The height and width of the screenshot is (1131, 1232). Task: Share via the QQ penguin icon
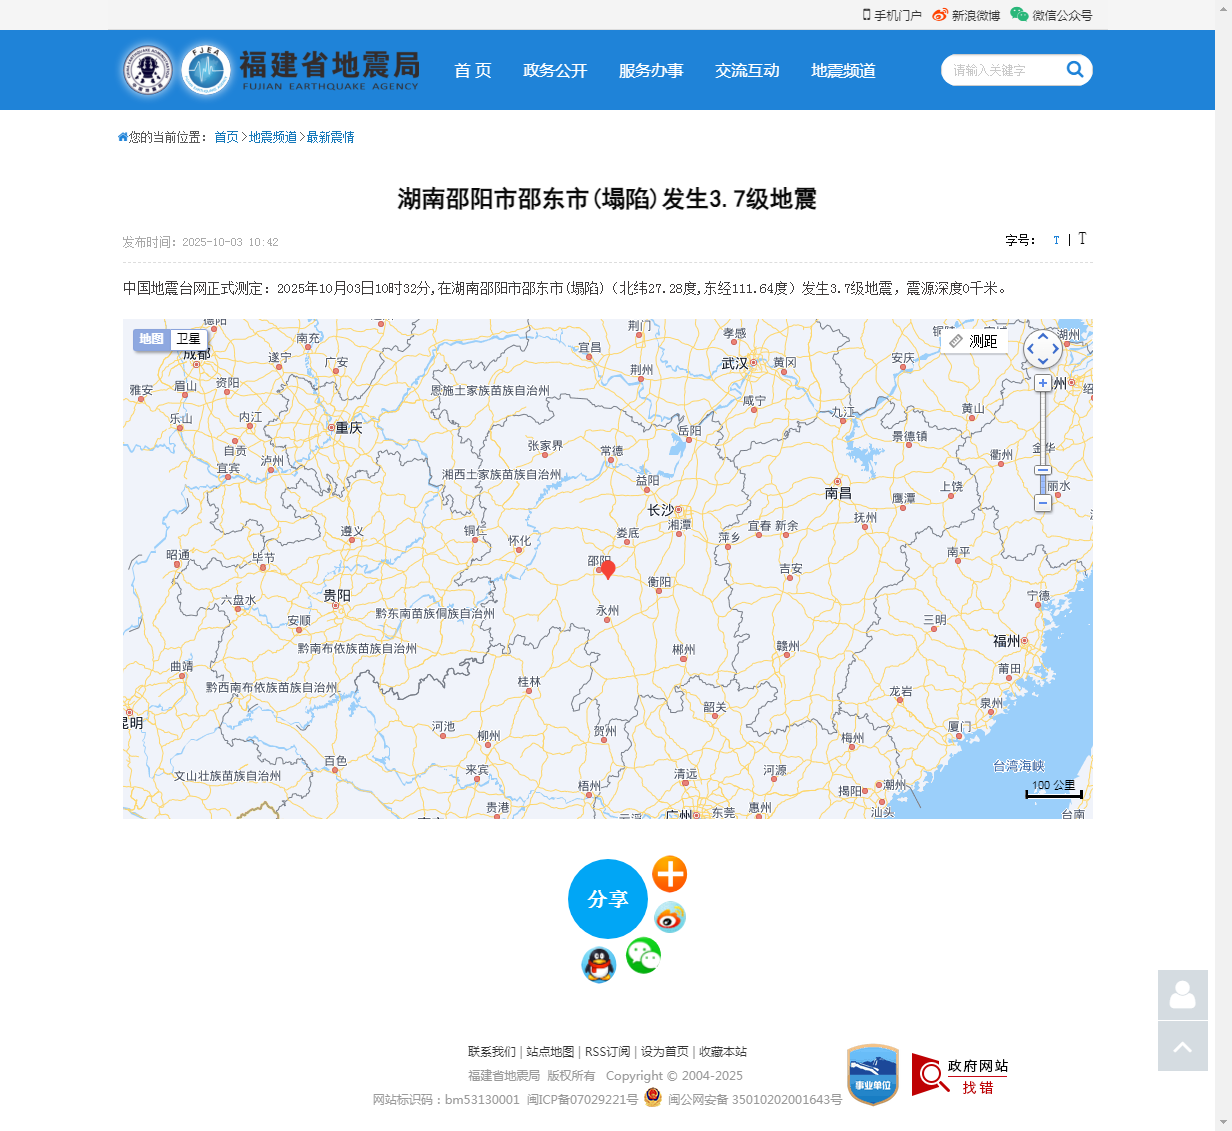[x=599, y=965]
